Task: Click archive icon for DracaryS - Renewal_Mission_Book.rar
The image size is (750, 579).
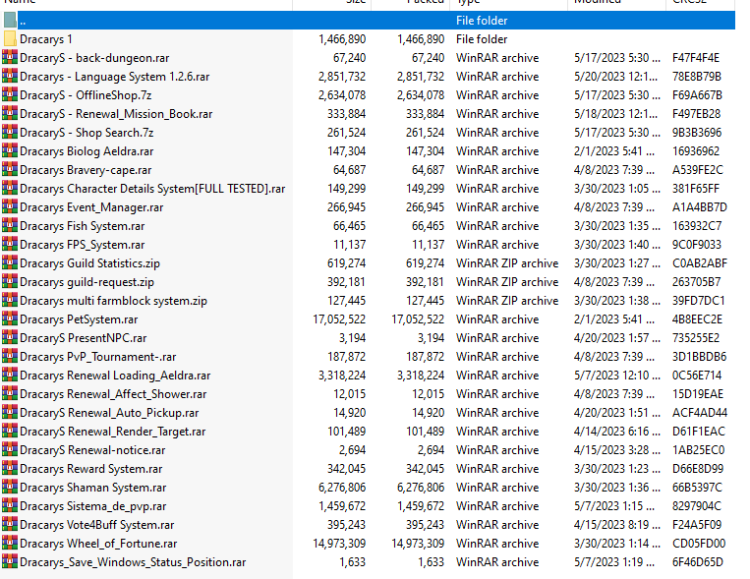Action: (10, 113)
